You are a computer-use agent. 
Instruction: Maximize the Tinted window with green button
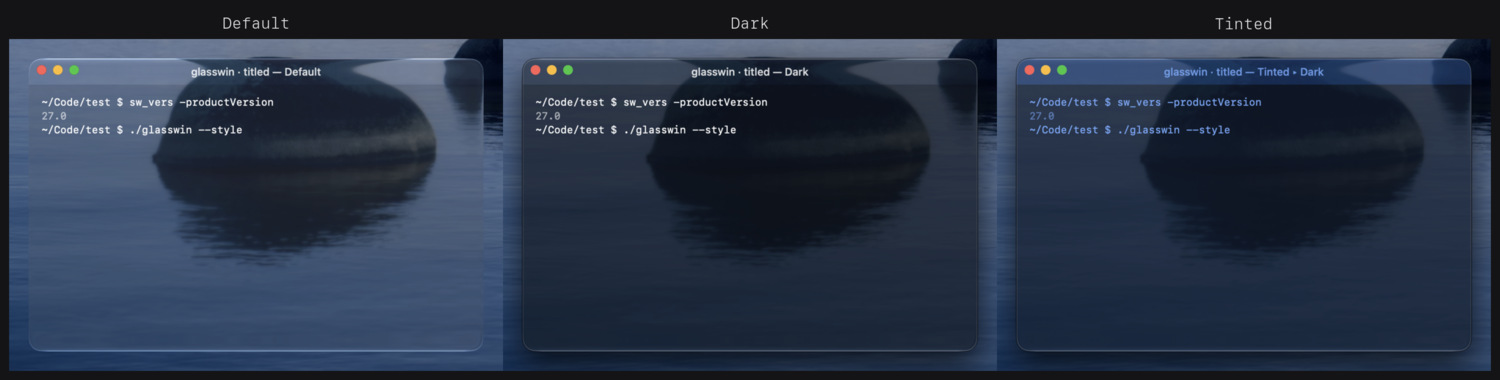(x=1062, y=70)
